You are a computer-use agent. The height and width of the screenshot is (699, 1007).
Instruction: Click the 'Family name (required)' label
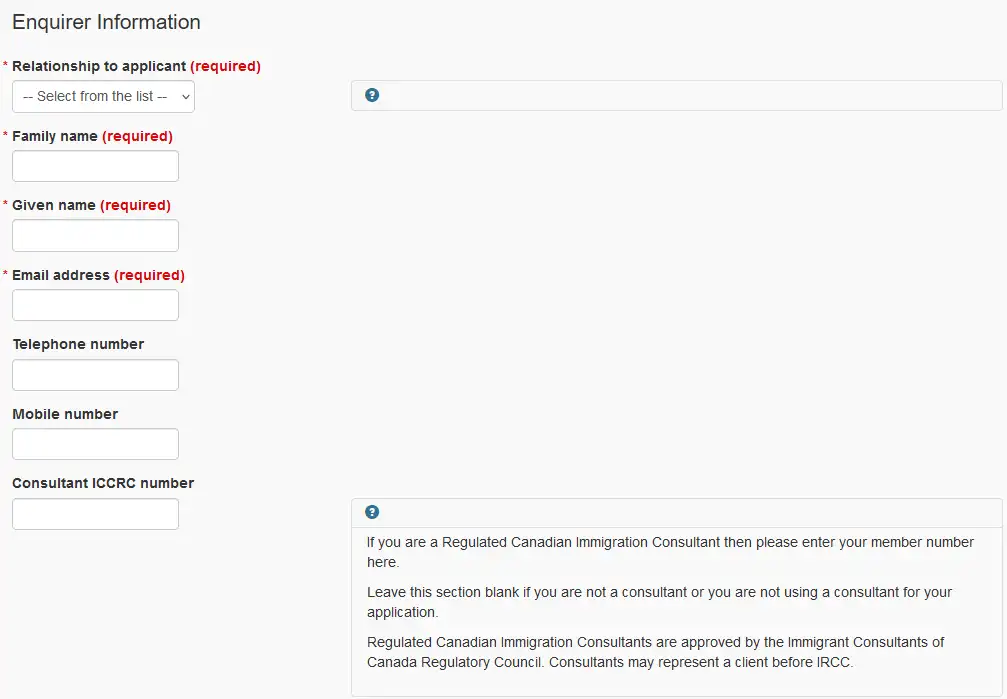pos(92,136)
